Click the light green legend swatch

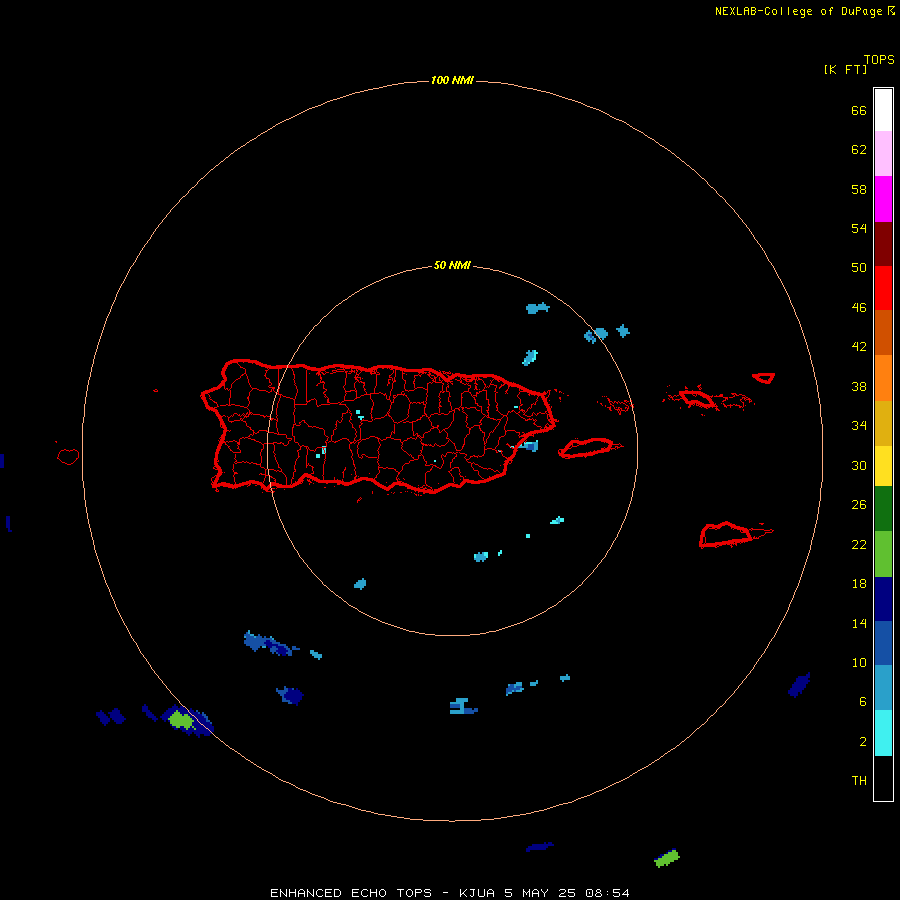coord(883,554)
